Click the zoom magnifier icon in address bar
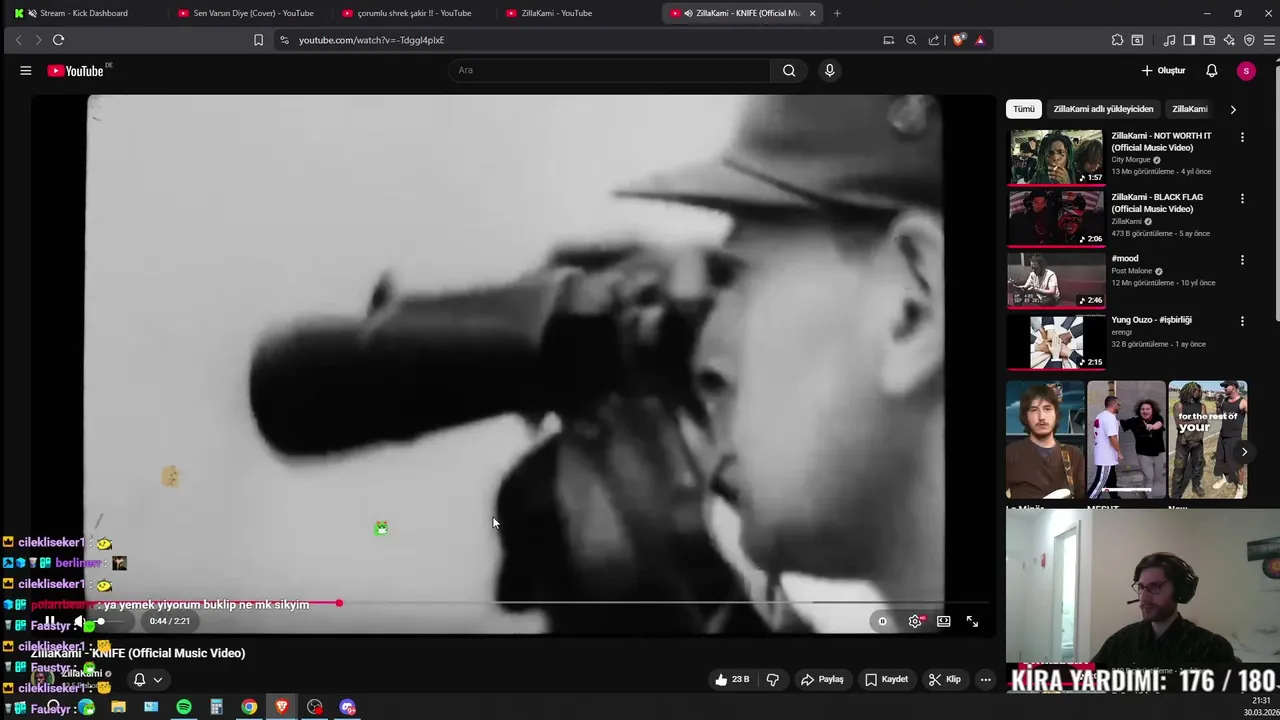This screenshot has width=1280, height=720. coord(911,40)
